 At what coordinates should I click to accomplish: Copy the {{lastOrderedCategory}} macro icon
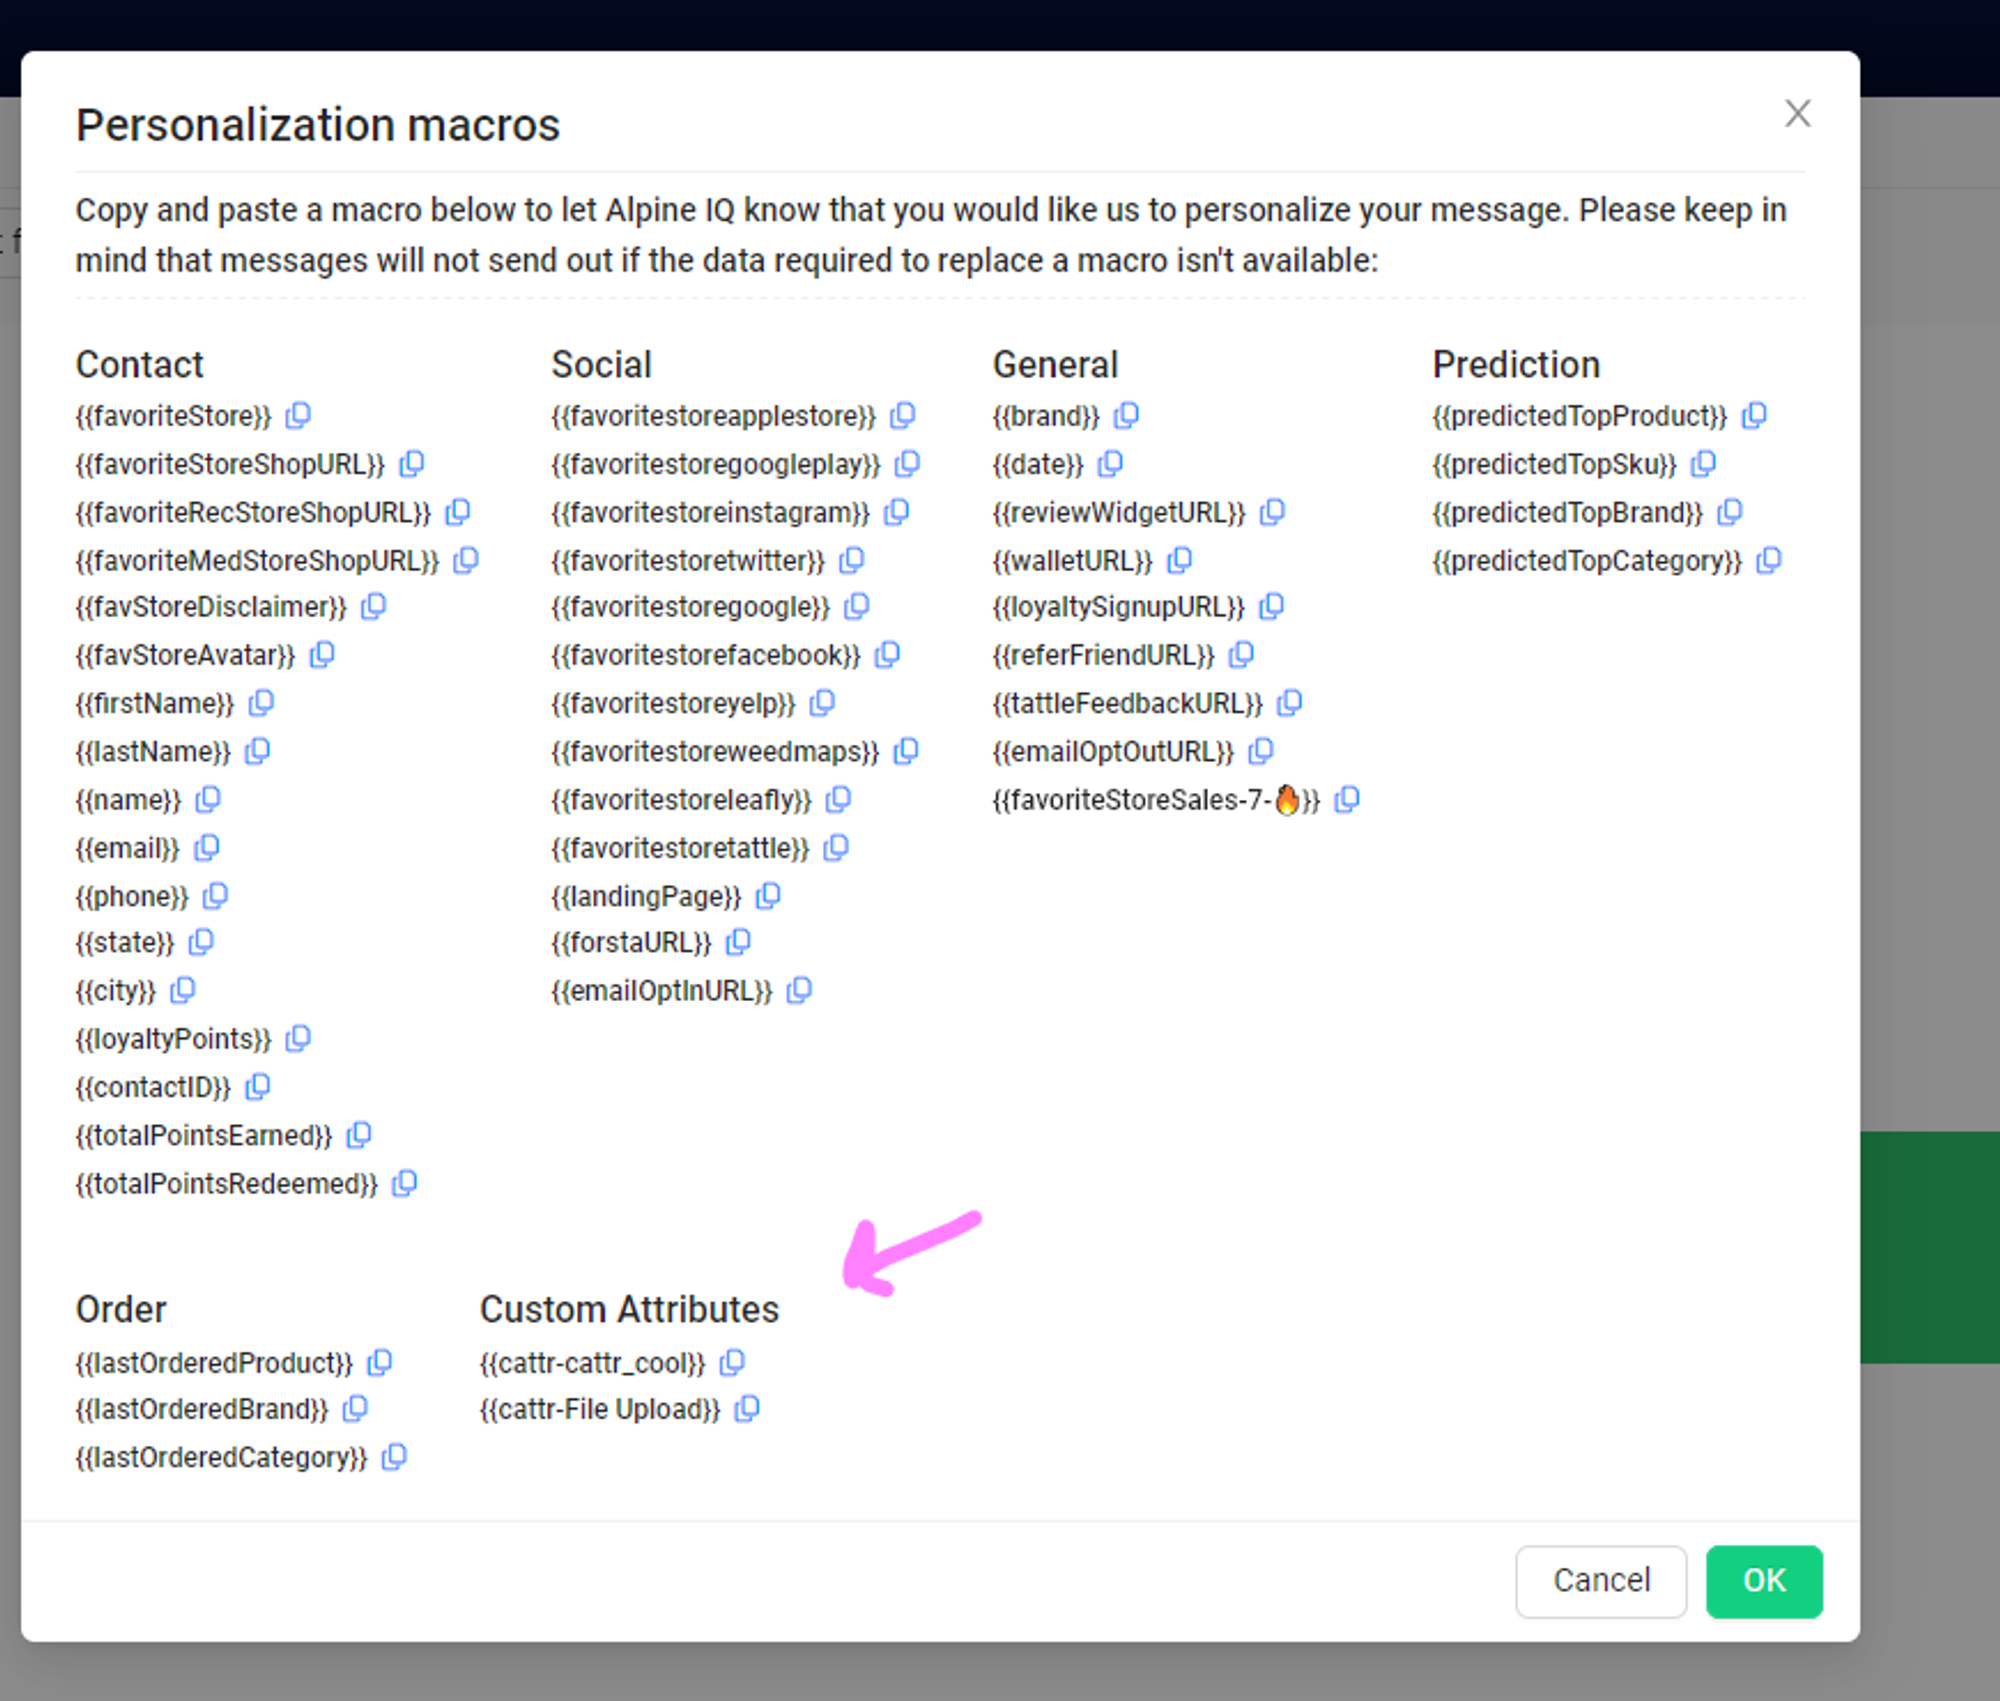tap(395, 1457)
